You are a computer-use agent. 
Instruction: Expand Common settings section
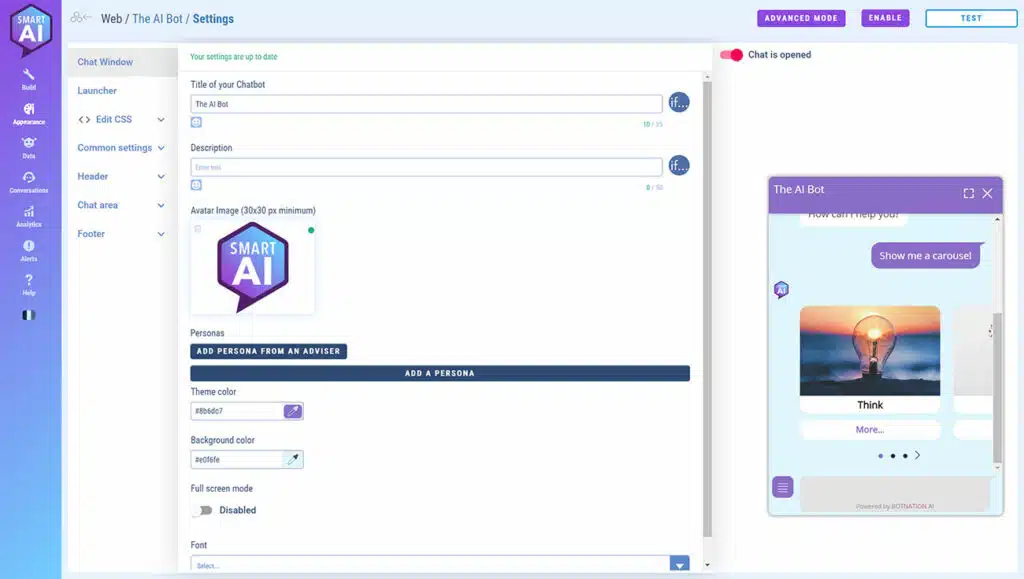pos(121,148)
